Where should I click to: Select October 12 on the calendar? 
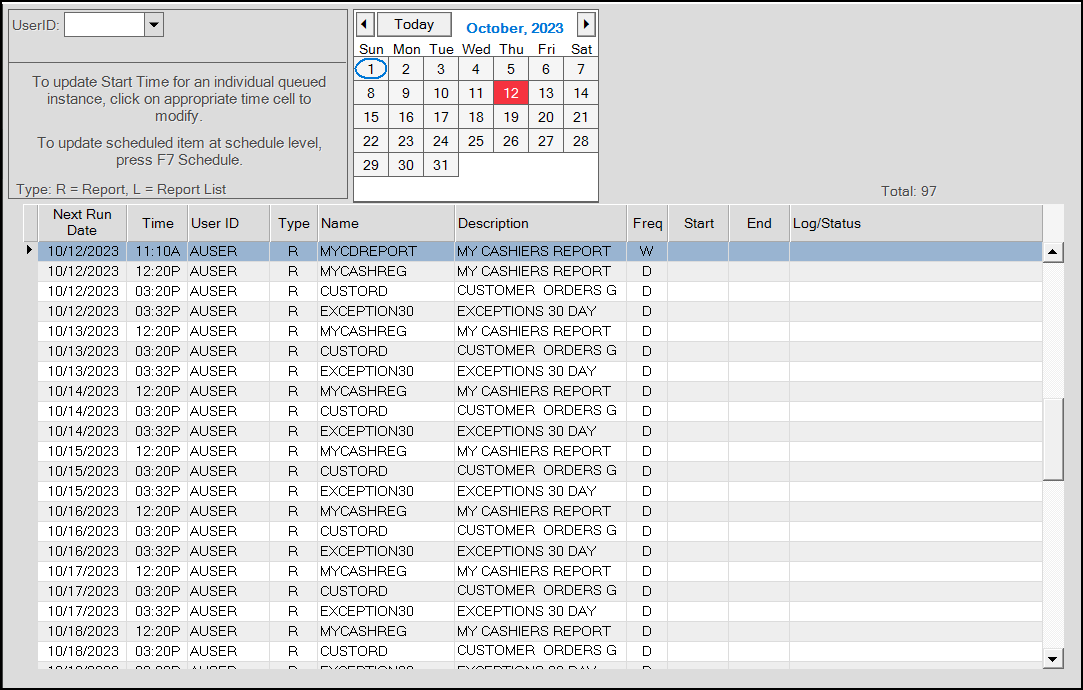pyautogui.click(x=511, y=92)
